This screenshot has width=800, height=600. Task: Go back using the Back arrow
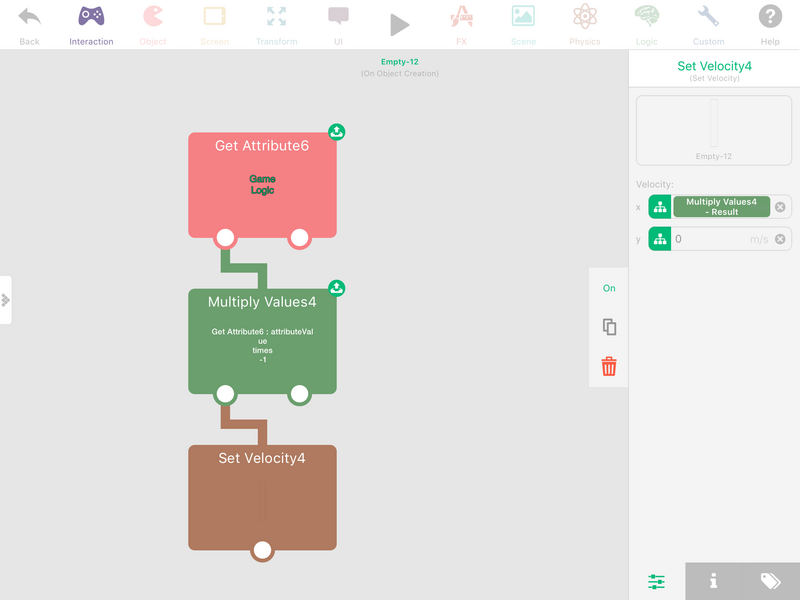pyautogui.click(x=29, y=24)
